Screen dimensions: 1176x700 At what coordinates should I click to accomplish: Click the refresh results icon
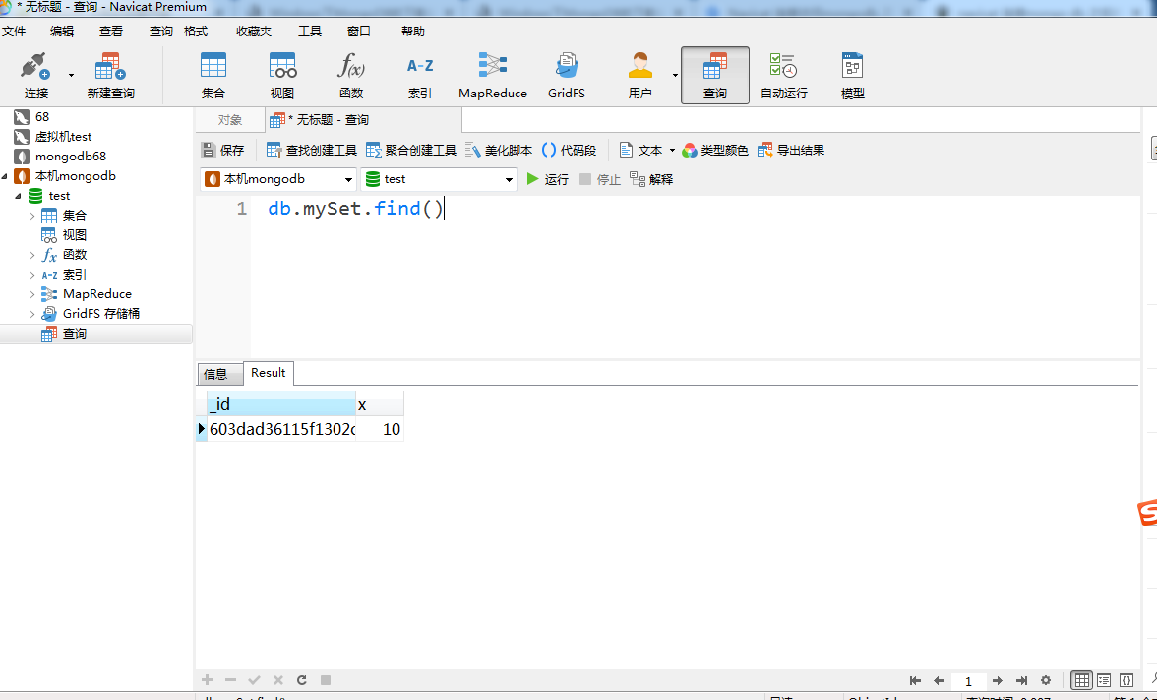pyautogui.click(x=302, y=680)
